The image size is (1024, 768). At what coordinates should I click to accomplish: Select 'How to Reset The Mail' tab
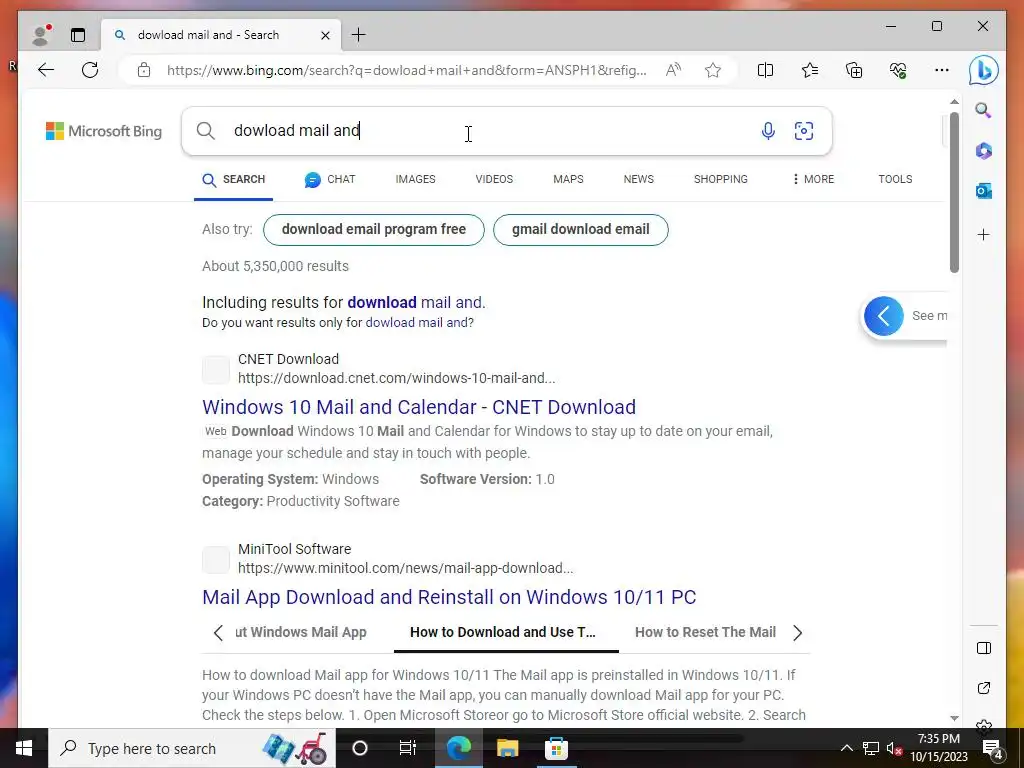pos(705,632)
